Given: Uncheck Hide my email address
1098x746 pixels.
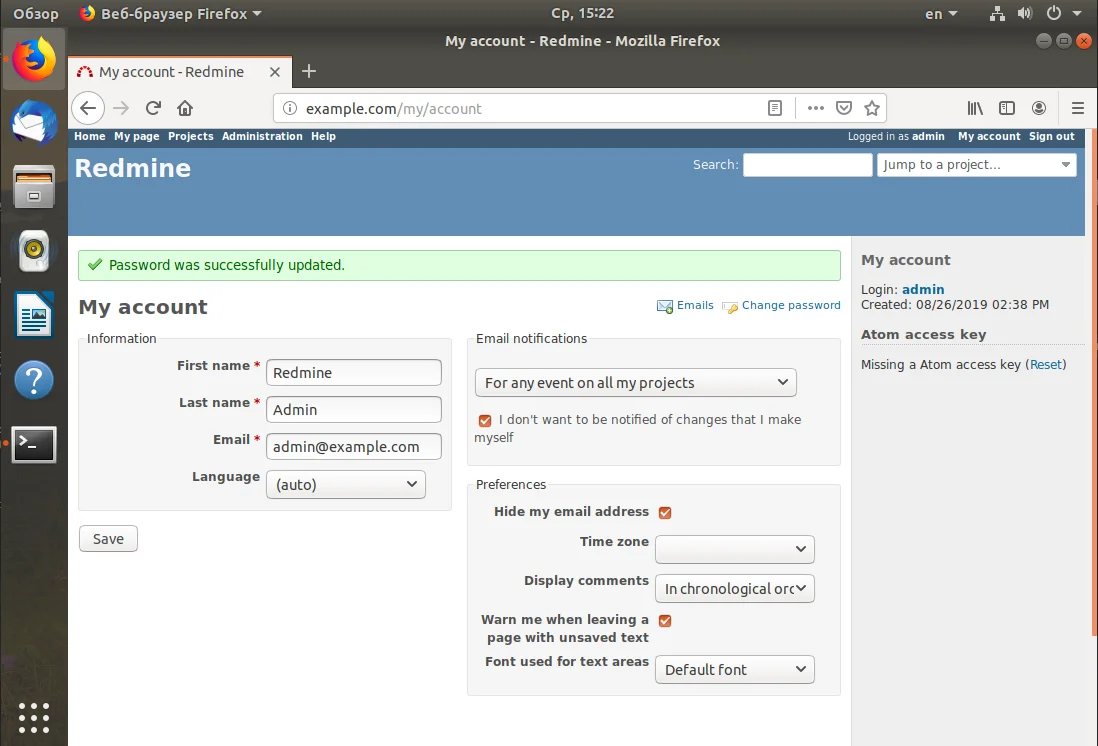Looking at the screenshot, I should pos(665,513).
